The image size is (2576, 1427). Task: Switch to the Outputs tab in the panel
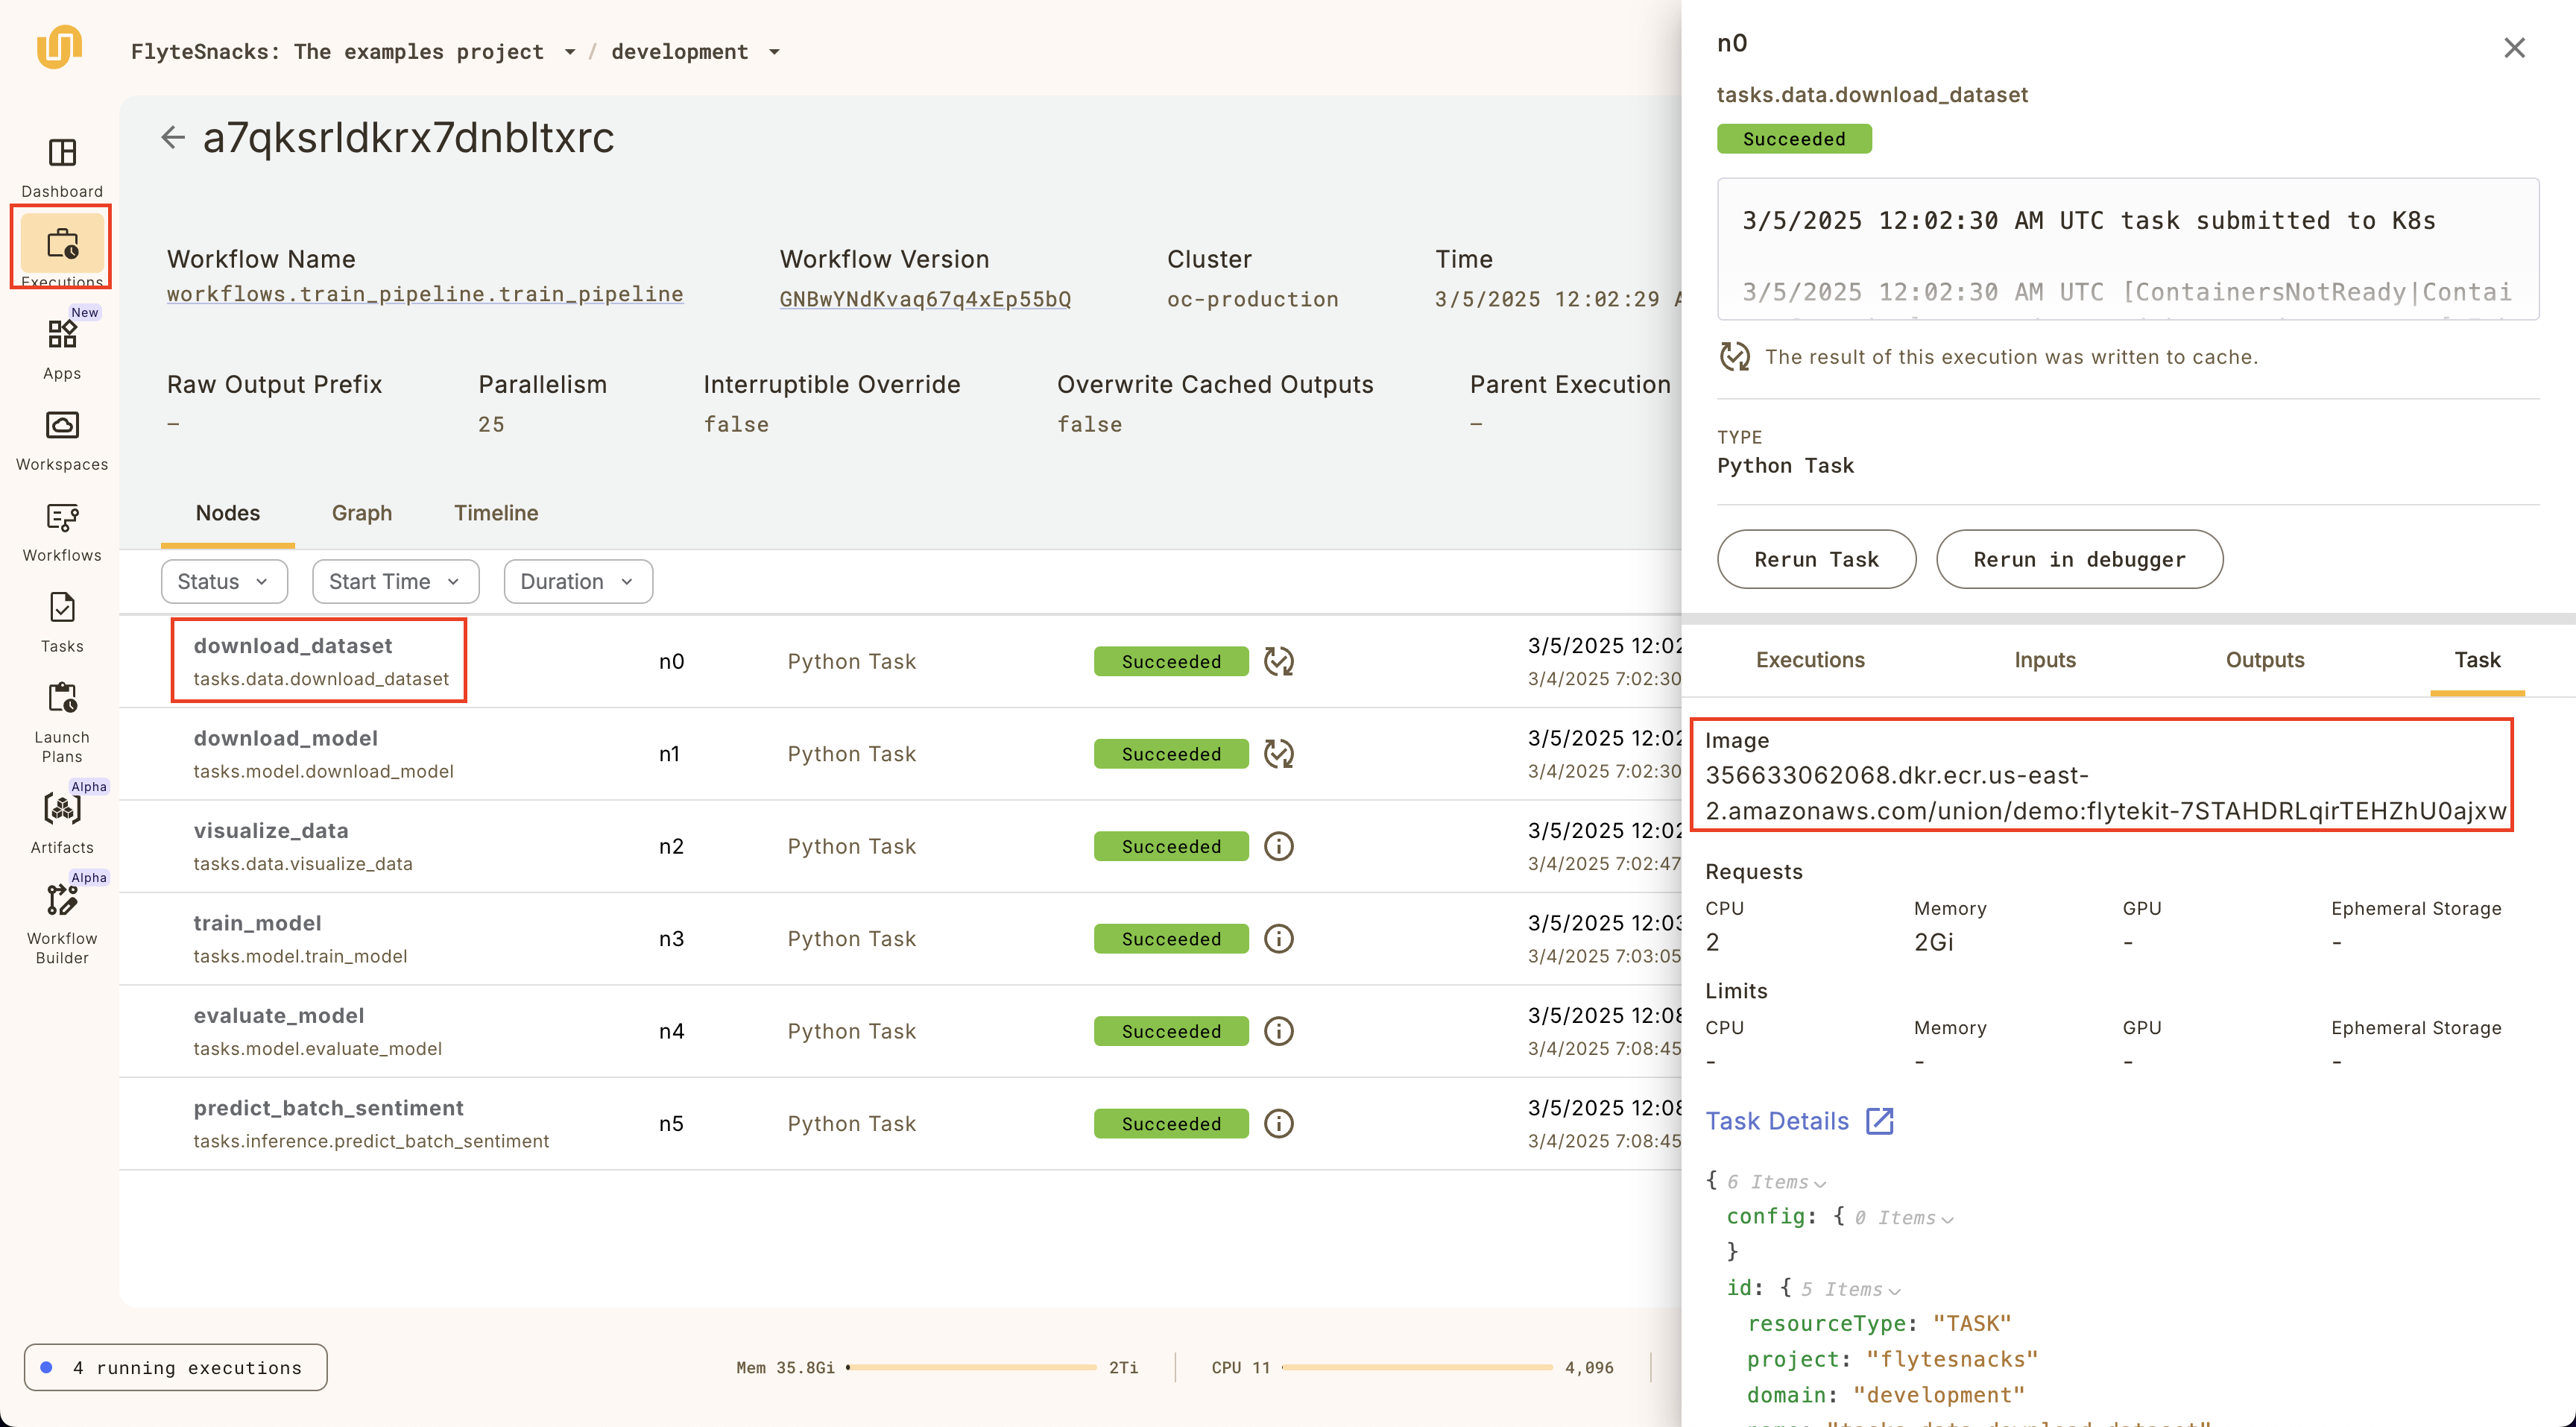pos(2264,660)
